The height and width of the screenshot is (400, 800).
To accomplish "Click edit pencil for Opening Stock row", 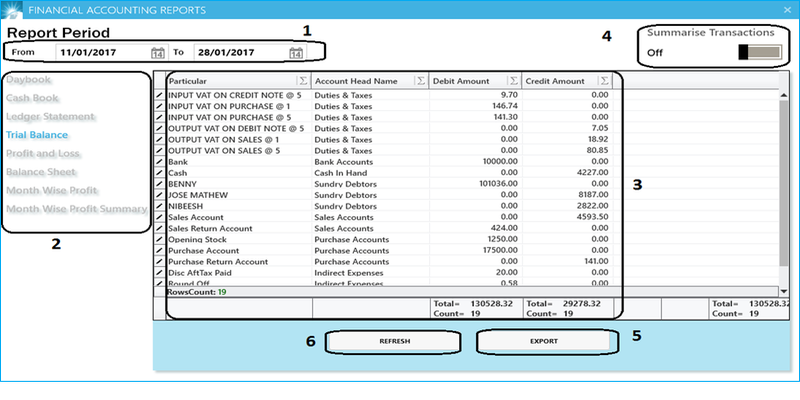I will (160, 240).
